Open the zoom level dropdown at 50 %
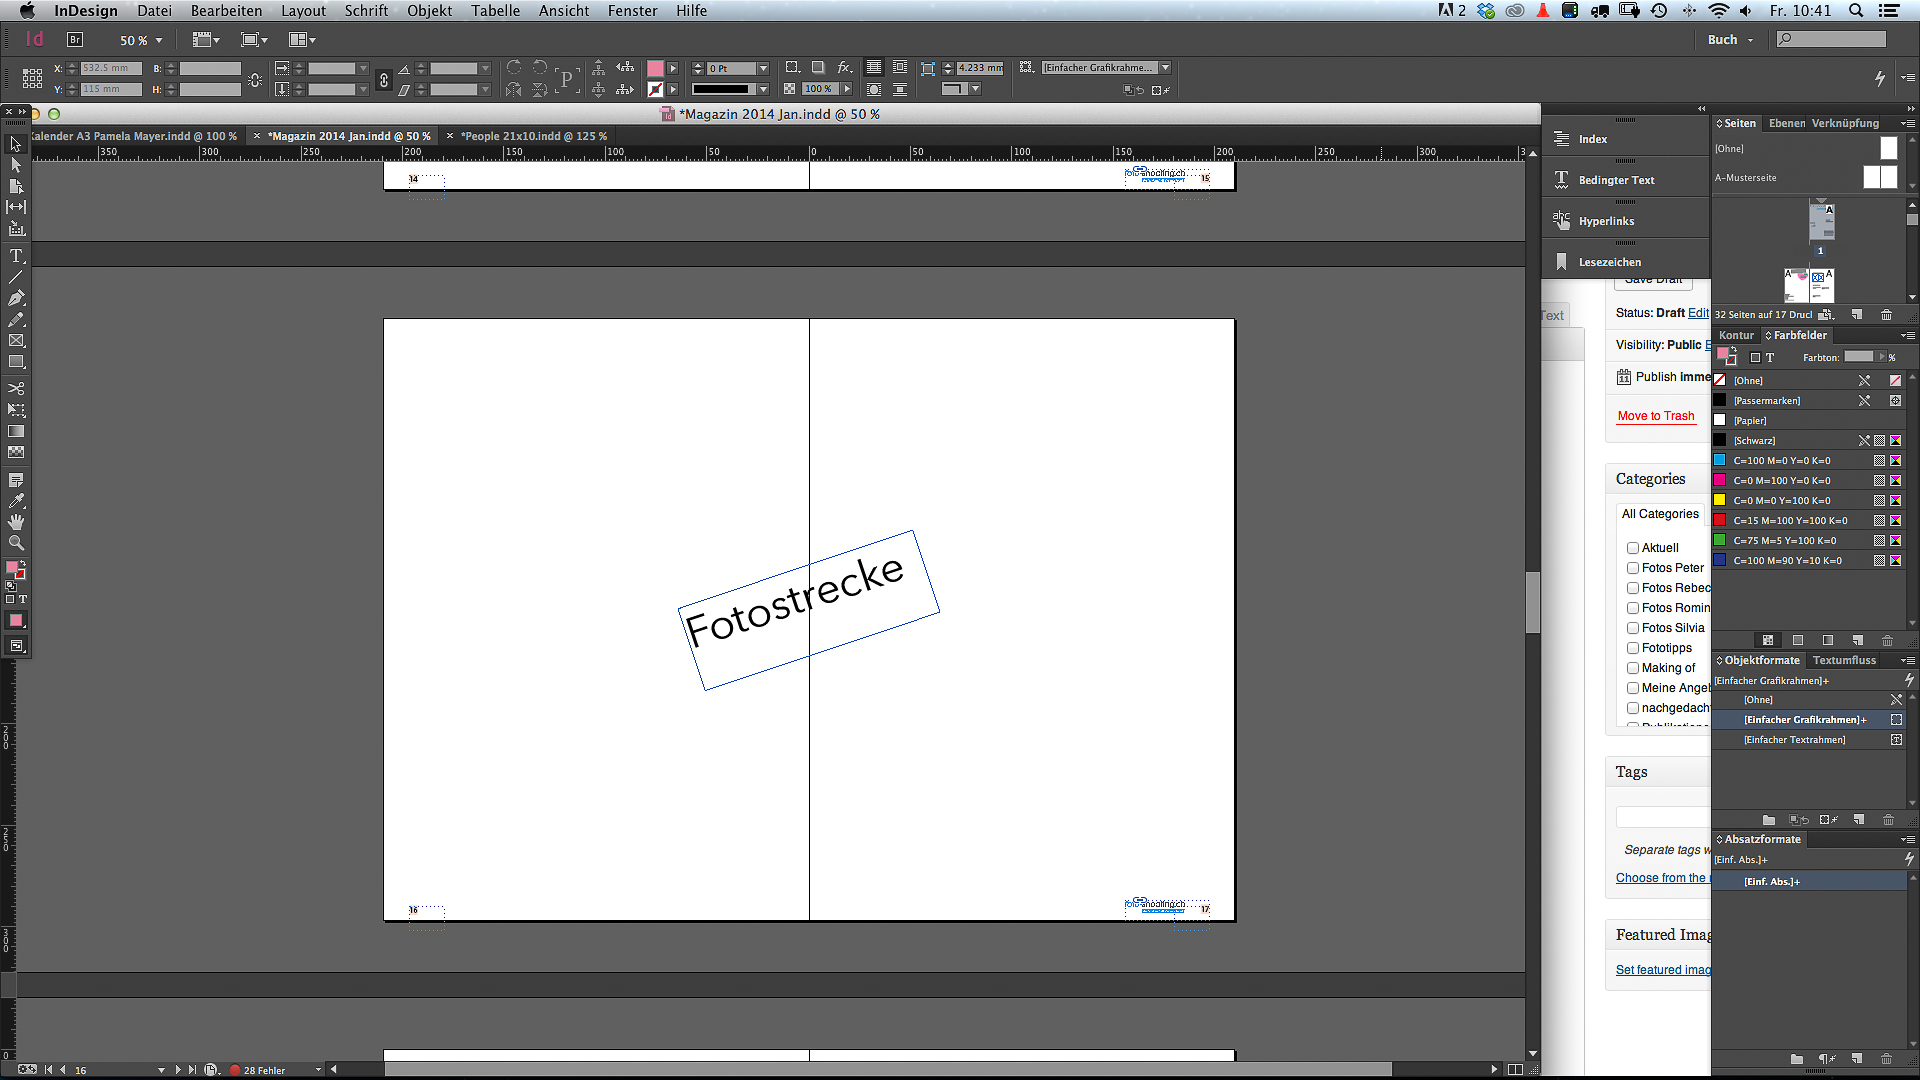Image resolution: width=1920 pixels, height=1080 pixels. (x=159, y=41)
